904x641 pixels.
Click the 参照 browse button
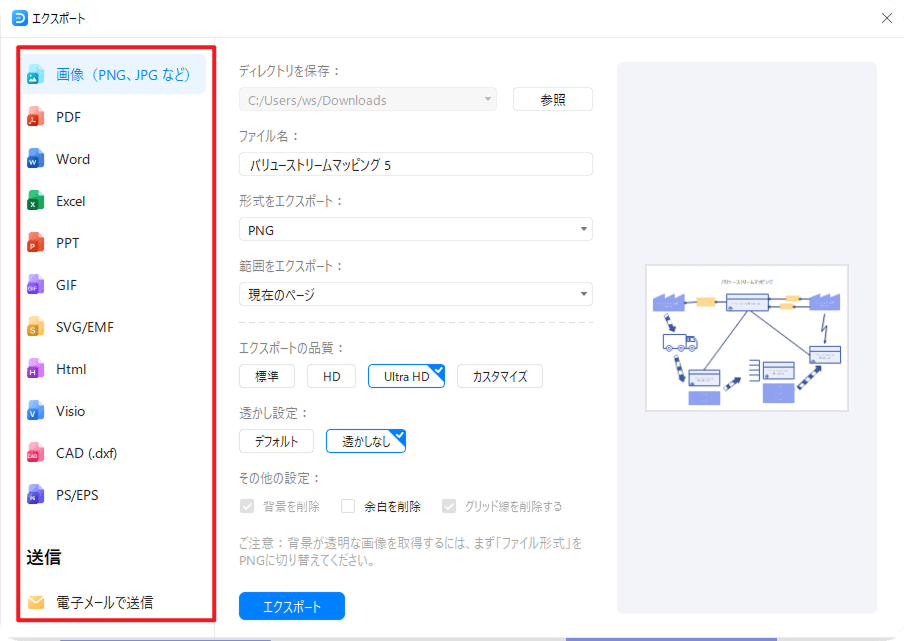552,99
